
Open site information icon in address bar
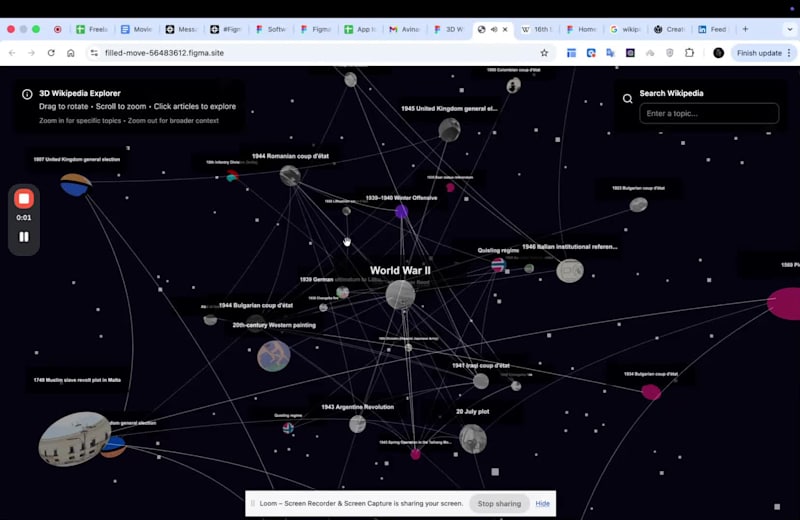94,53
